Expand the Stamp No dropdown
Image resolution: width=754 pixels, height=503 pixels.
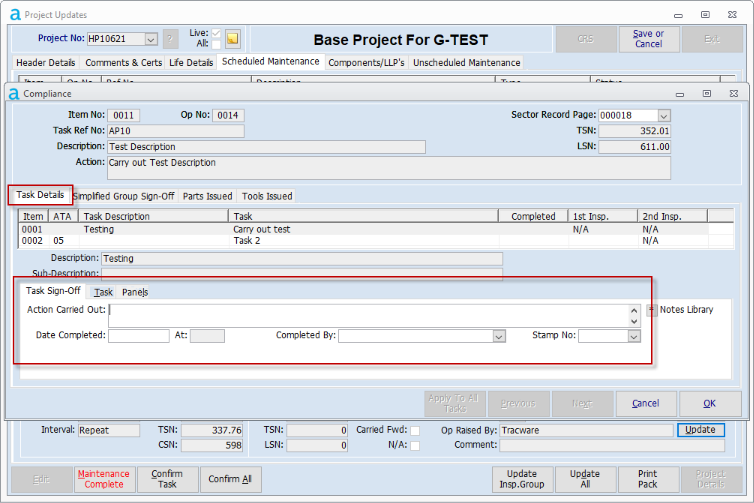coord(634,336)
